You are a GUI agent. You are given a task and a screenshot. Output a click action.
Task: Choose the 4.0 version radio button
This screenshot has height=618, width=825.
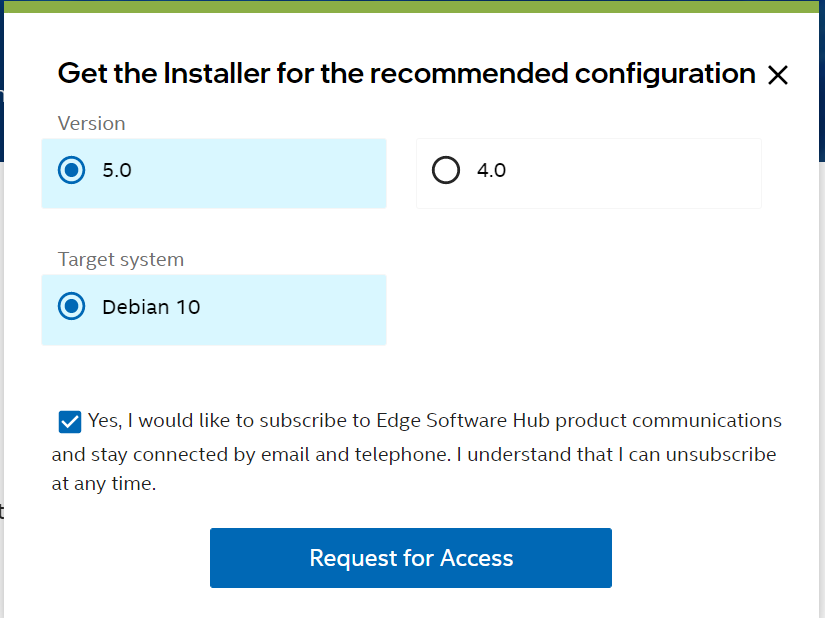pos(446,171)
